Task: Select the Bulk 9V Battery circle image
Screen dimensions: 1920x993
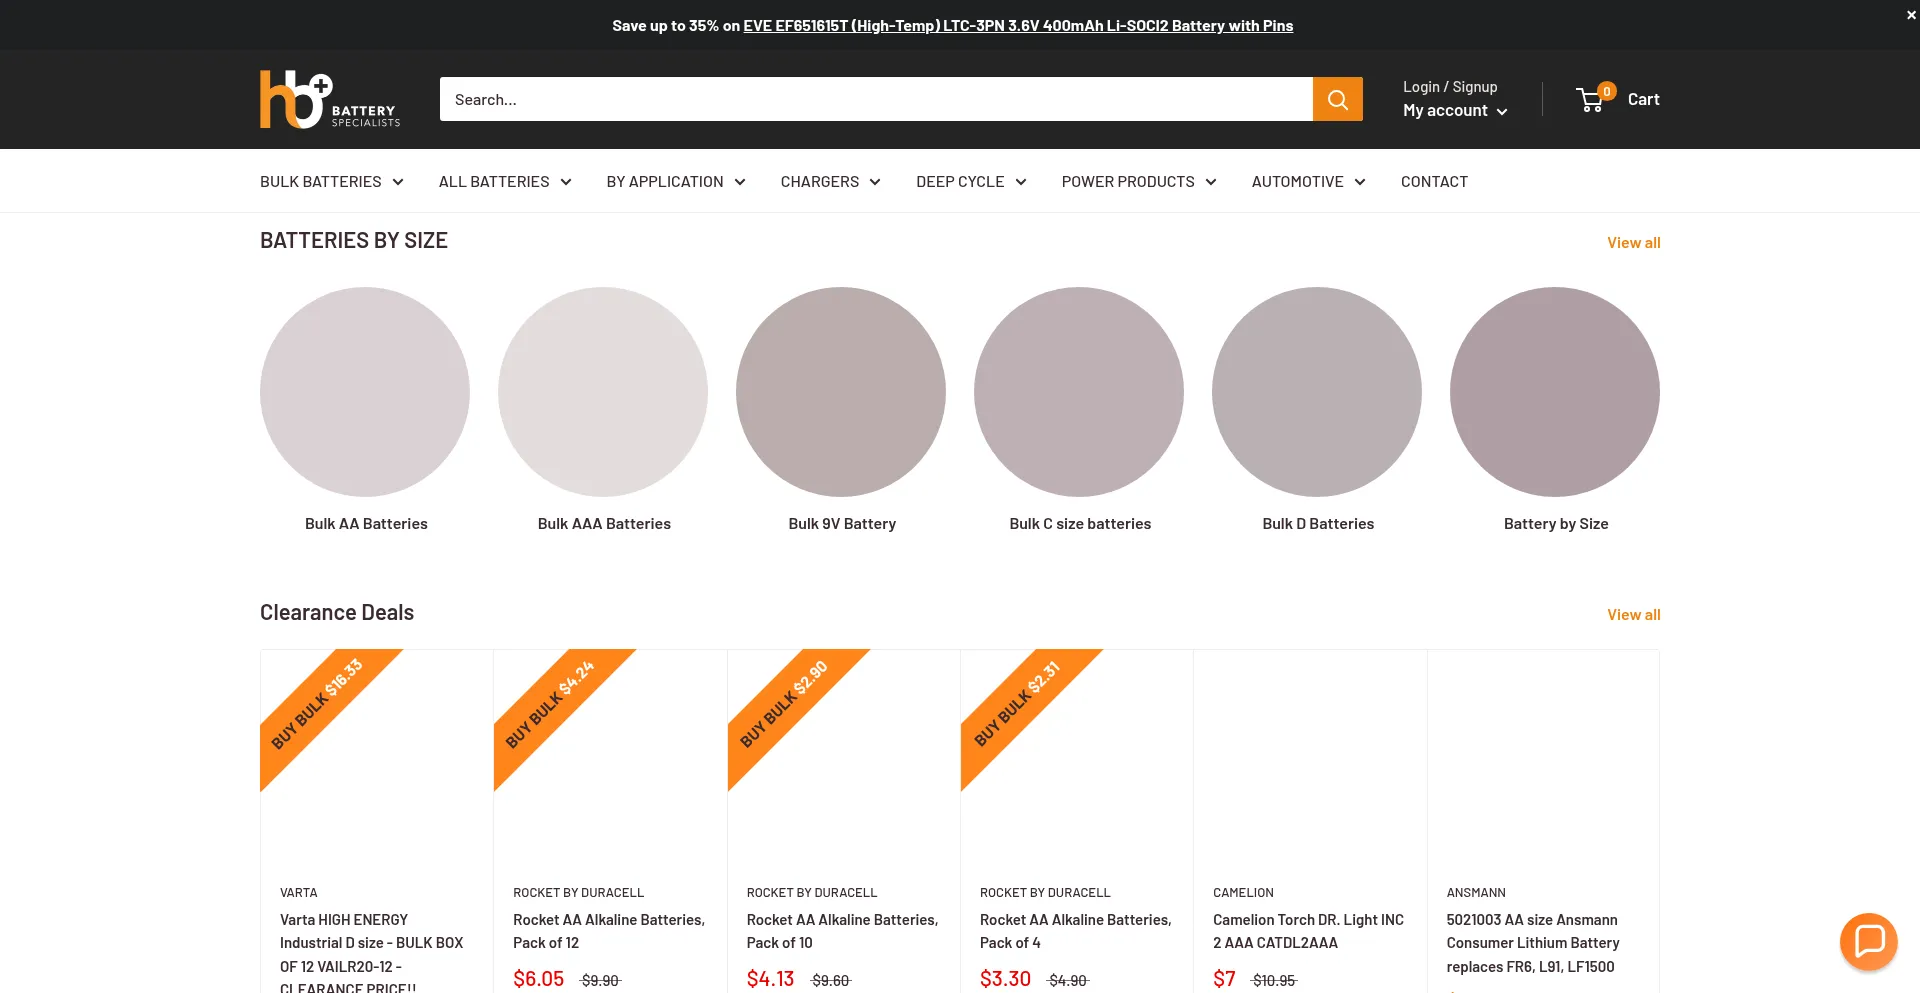Action: (841, 392)
